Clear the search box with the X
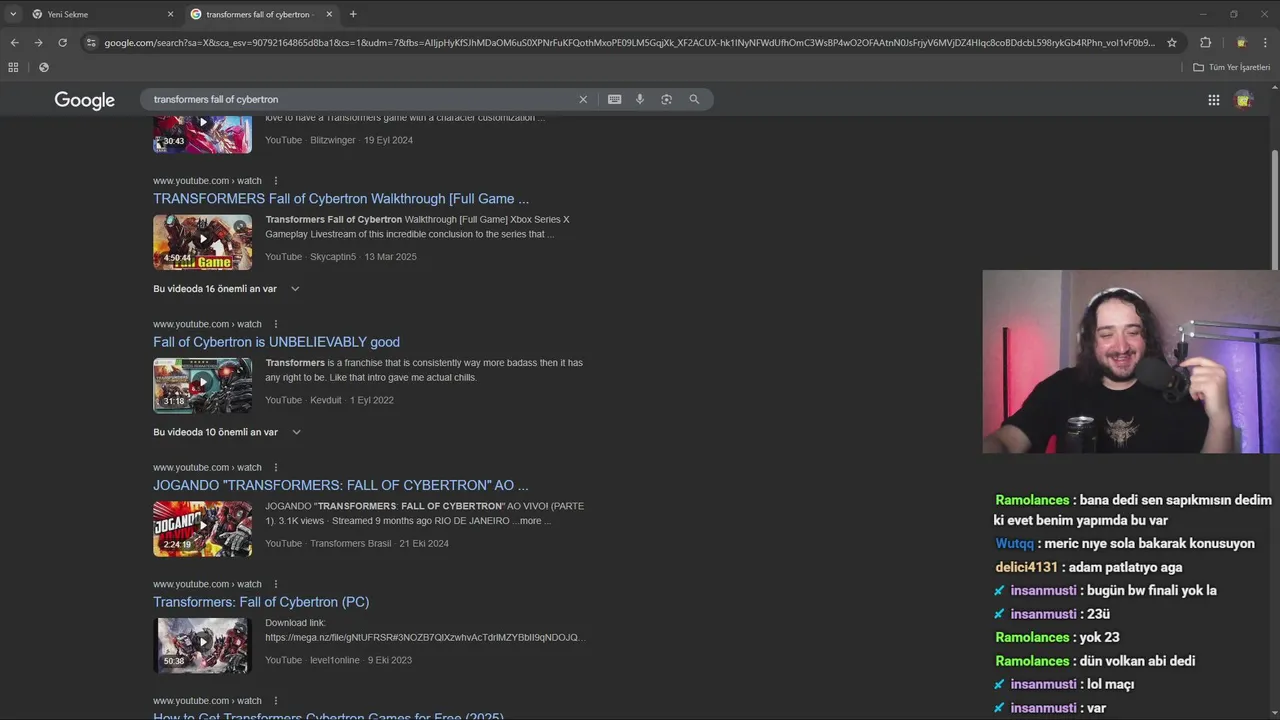The height and width of the screenshot is (720, 1280). coord(583,99)
